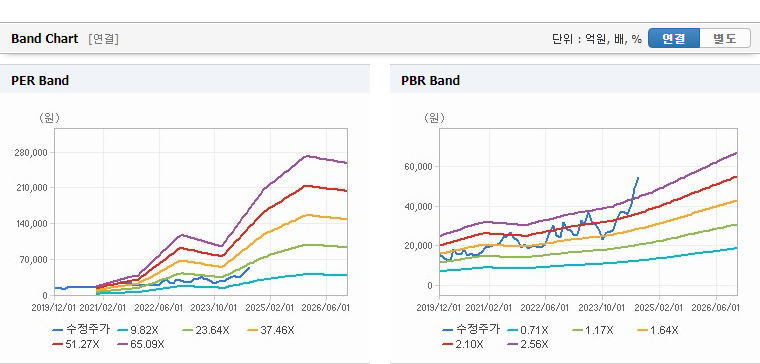The height and width of the screenshot is (364, 760).
Task: Click the Band Chart heading
Action: (45, 39)
